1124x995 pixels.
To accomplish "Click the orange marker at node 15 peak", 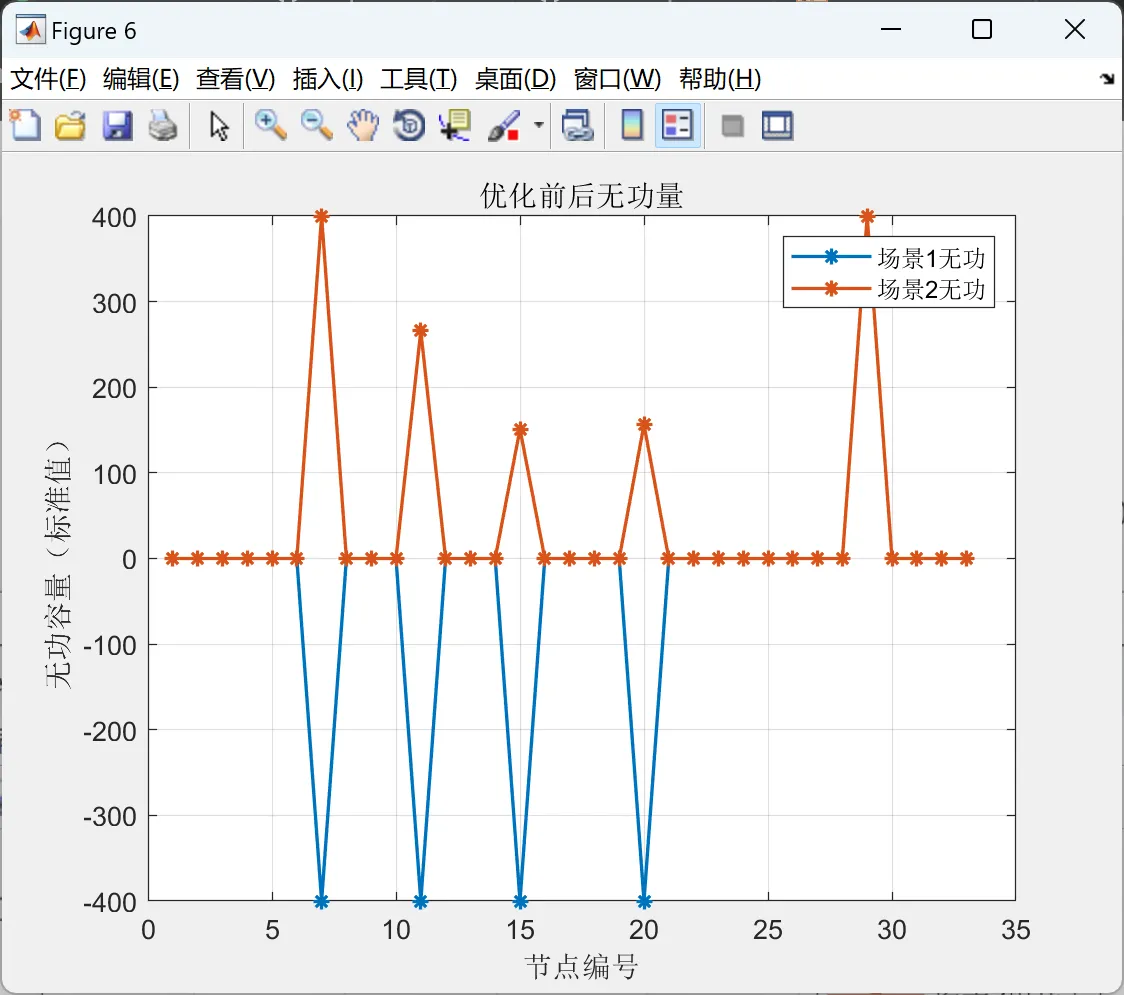I will tap(520, 429).
